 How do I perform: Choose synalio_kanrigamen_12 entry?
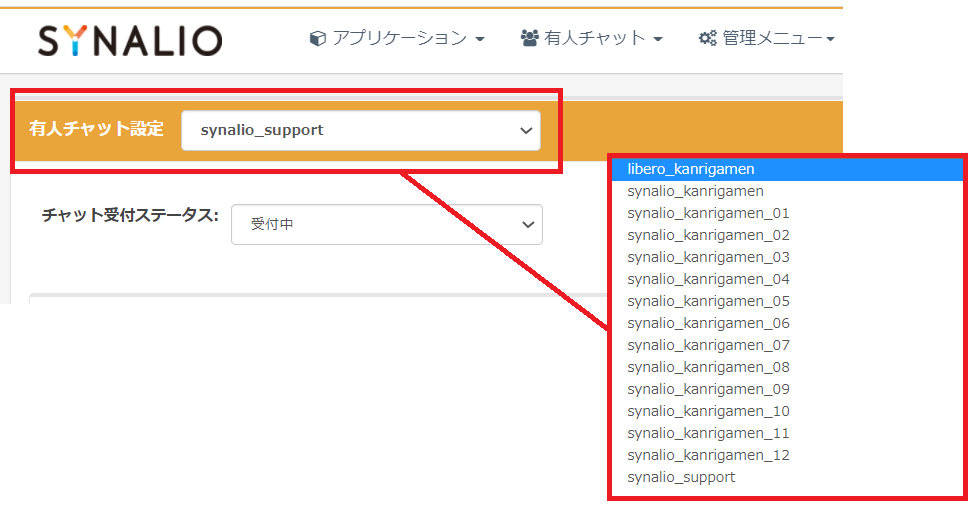coord(787,455)
